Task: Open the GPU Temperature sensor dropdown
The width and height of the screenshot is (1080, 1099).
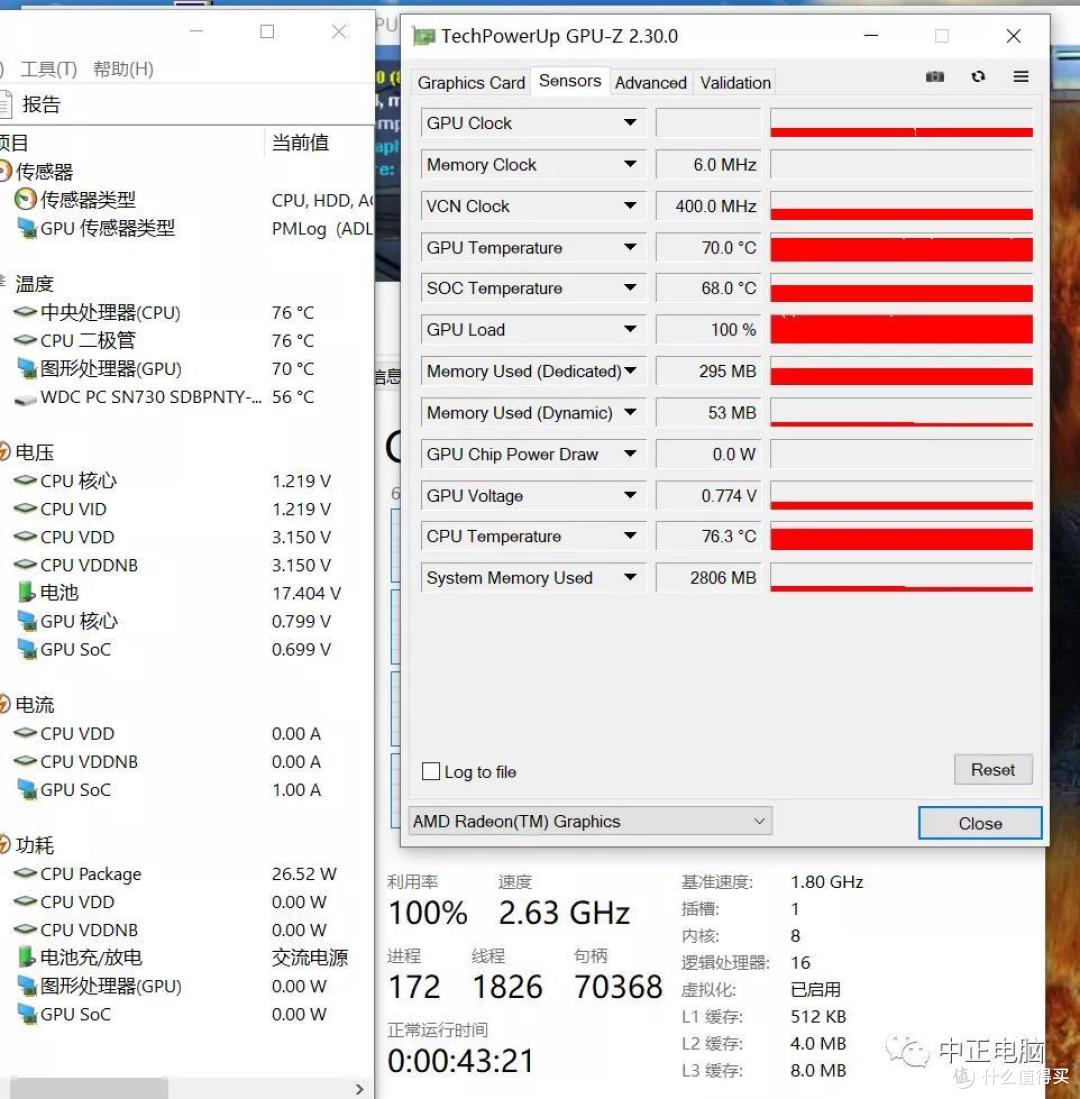Action: click(x=630, y=247)
